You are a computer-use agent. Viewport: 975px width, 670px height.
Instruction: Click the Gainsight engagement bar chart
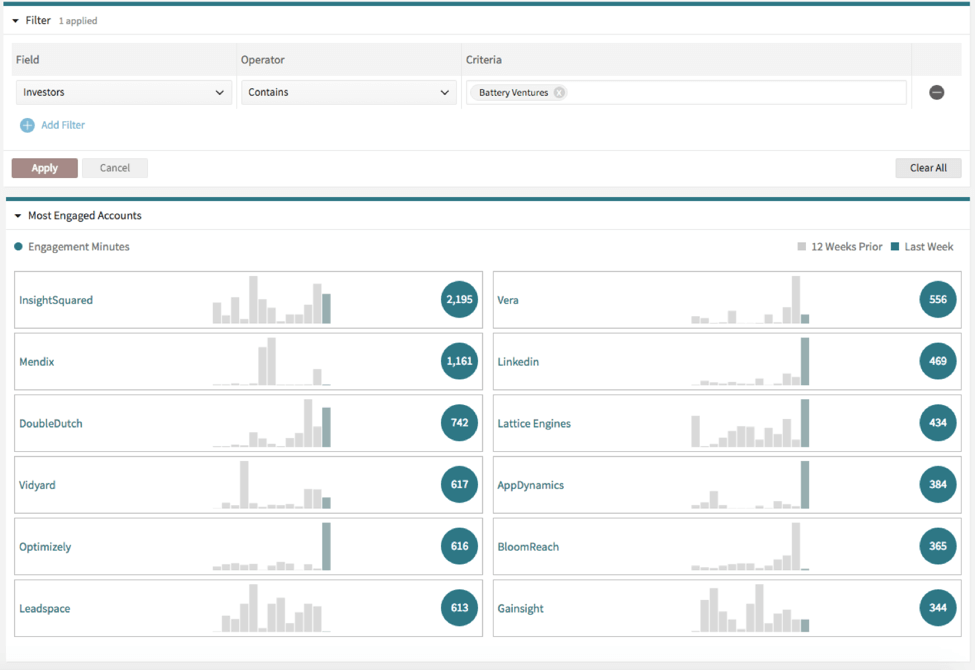pyautogui.click(x=750, y=608)
